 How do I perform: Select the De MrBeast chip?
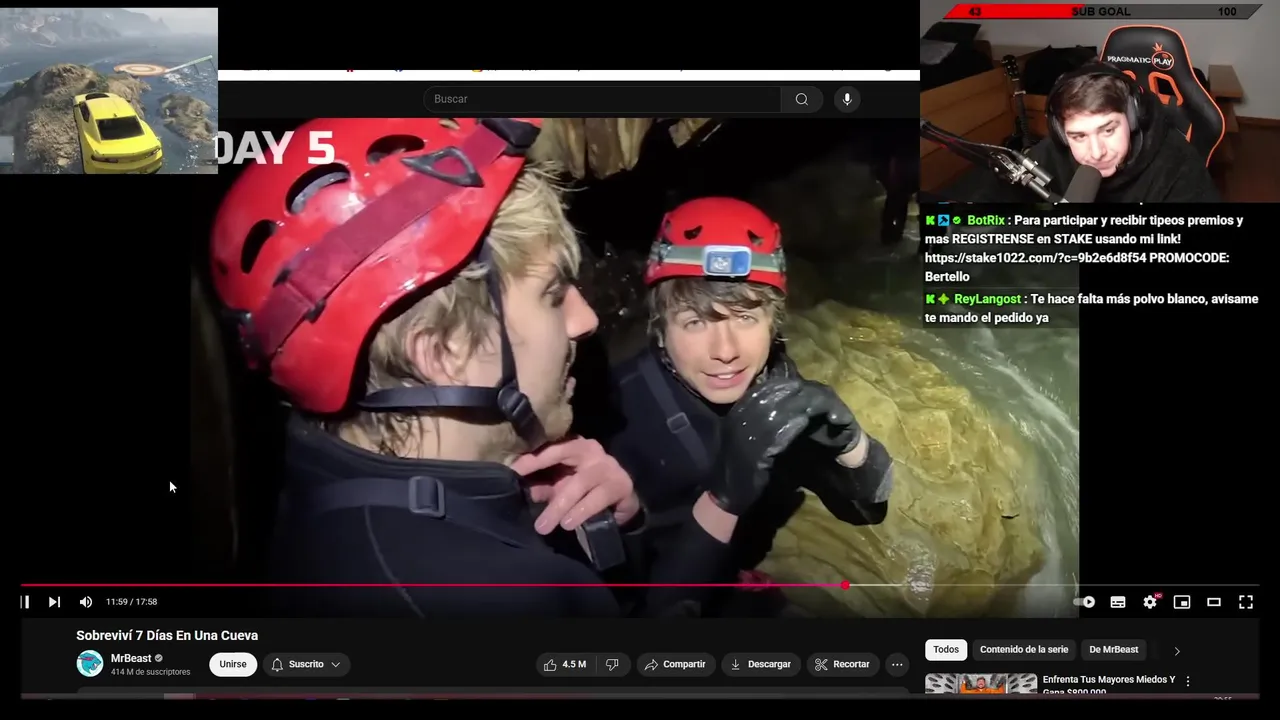pos(1113,650)
